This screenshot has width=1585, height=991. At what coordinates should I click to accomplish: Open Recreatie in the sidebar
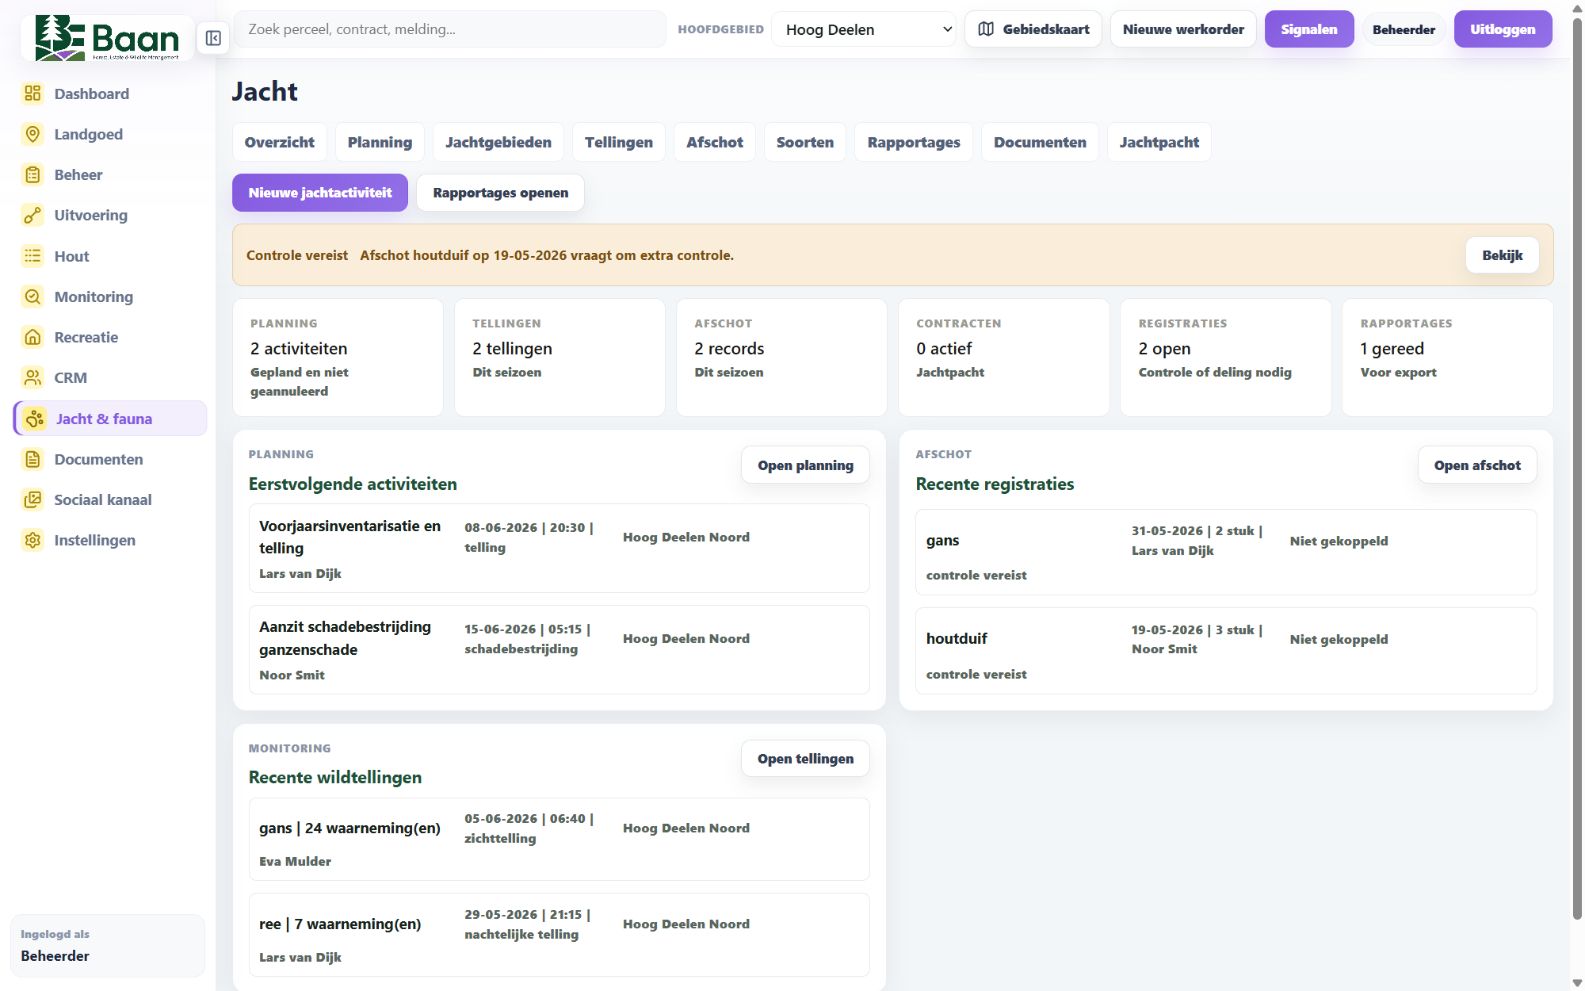(x=110, y=337)
